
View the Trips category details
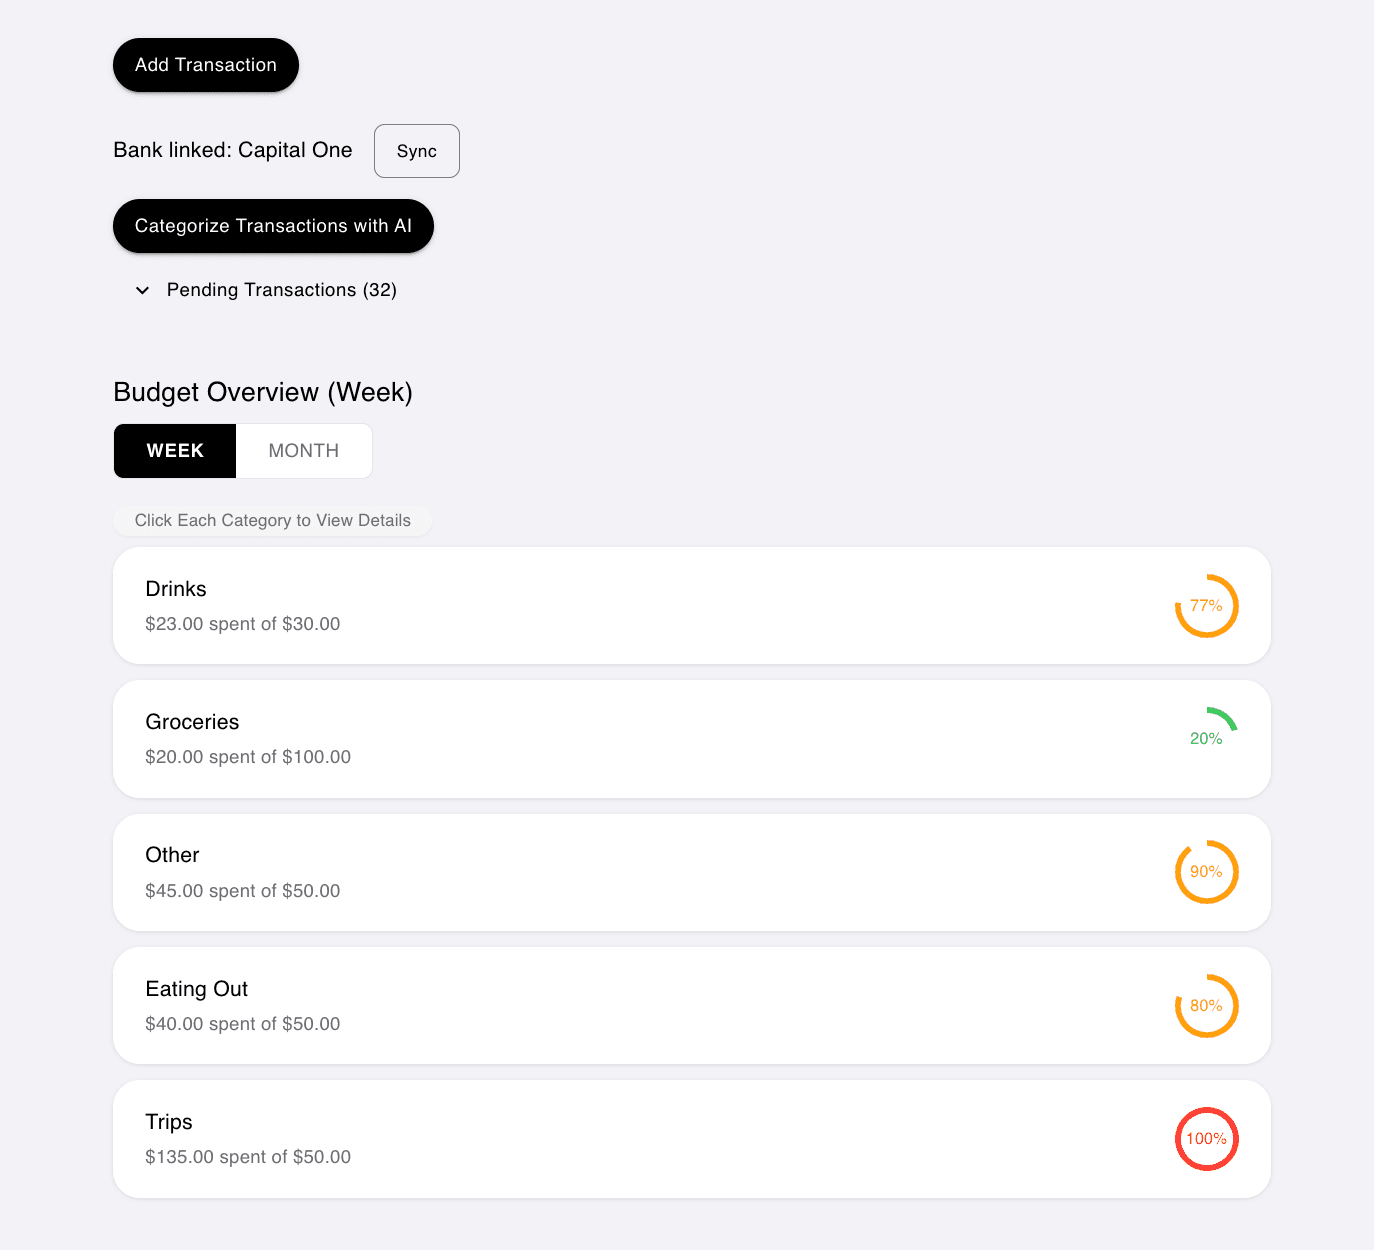pyautogui.click(x=692, y=1139)
